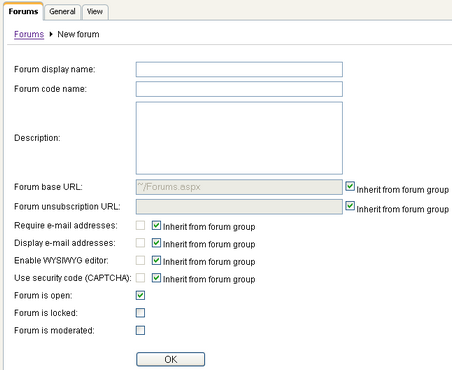This screenshot has width=452, height=370.
Task: Toggle the Enable WYSIWYG editor checkbox
Action: click(140, 260)
